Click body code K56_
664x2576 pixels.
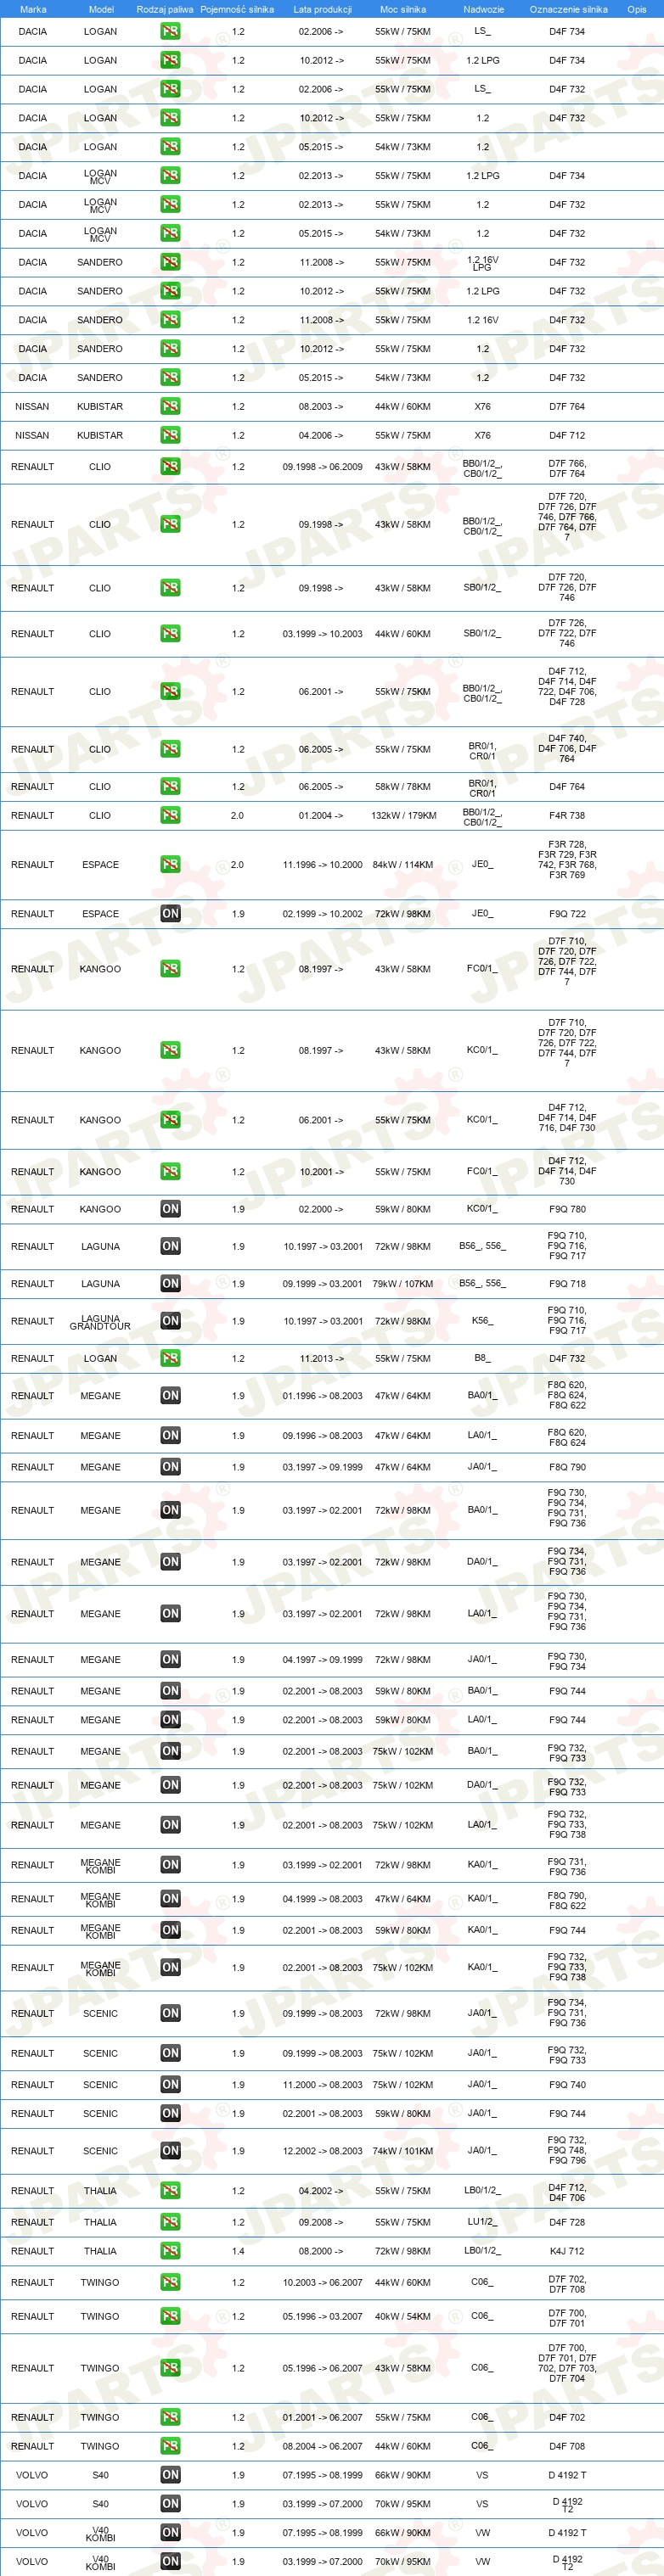pyautogui.click(x=482, y=1320)
